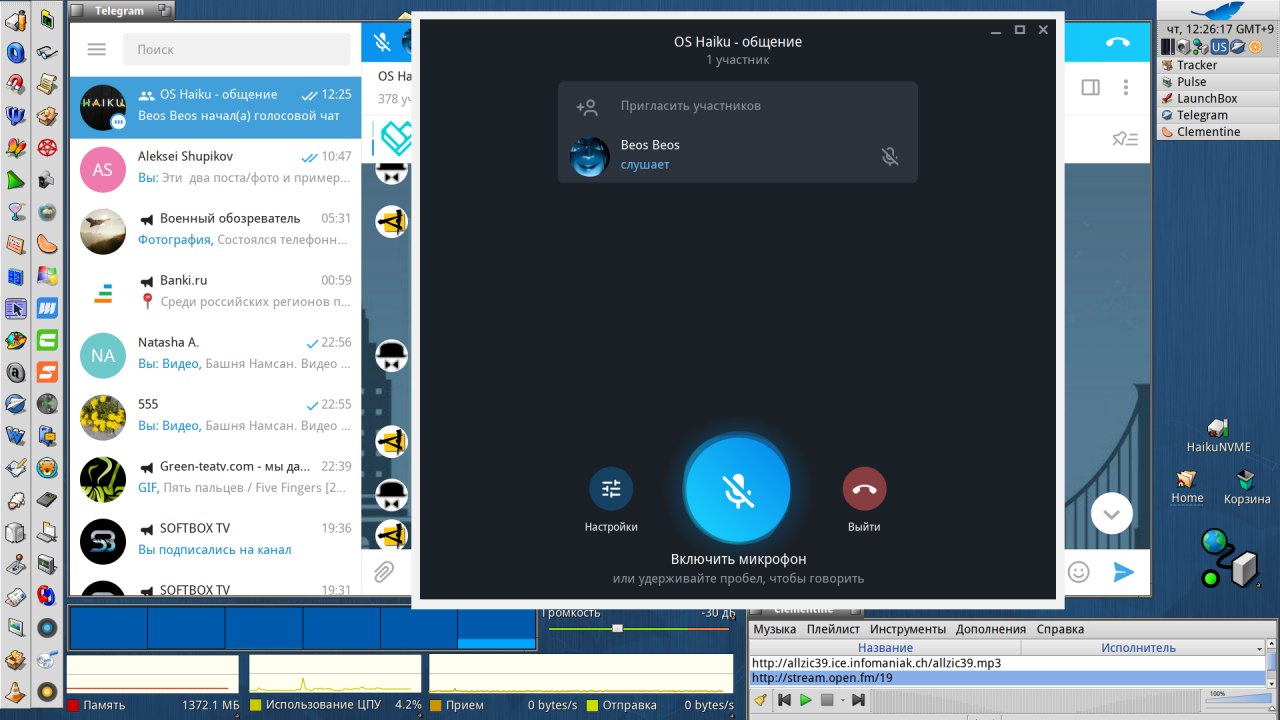Expand stop options dropdown arrow

(843, 700)
